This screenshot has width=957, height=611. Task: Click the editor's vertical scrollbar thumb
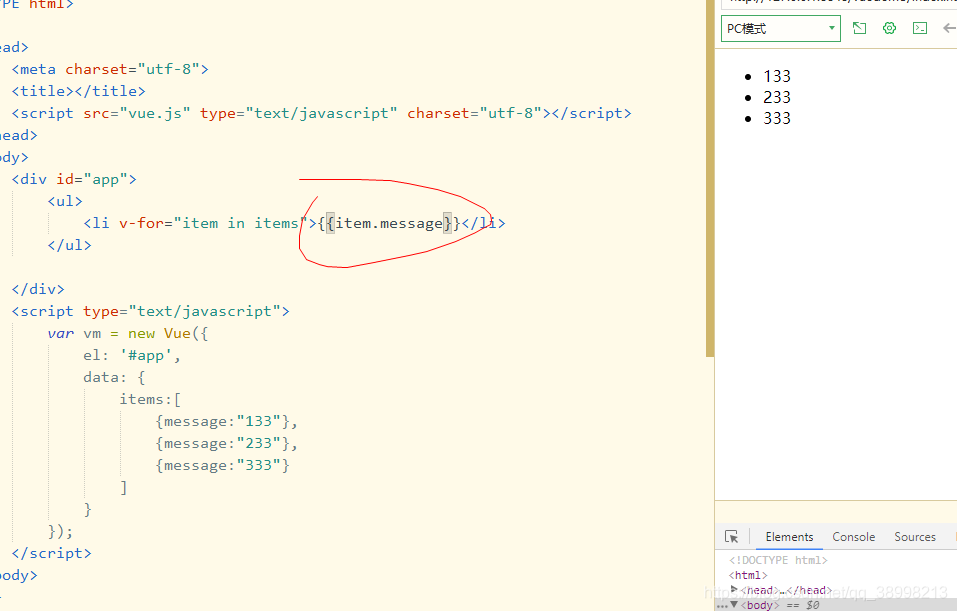coord(710,178)
